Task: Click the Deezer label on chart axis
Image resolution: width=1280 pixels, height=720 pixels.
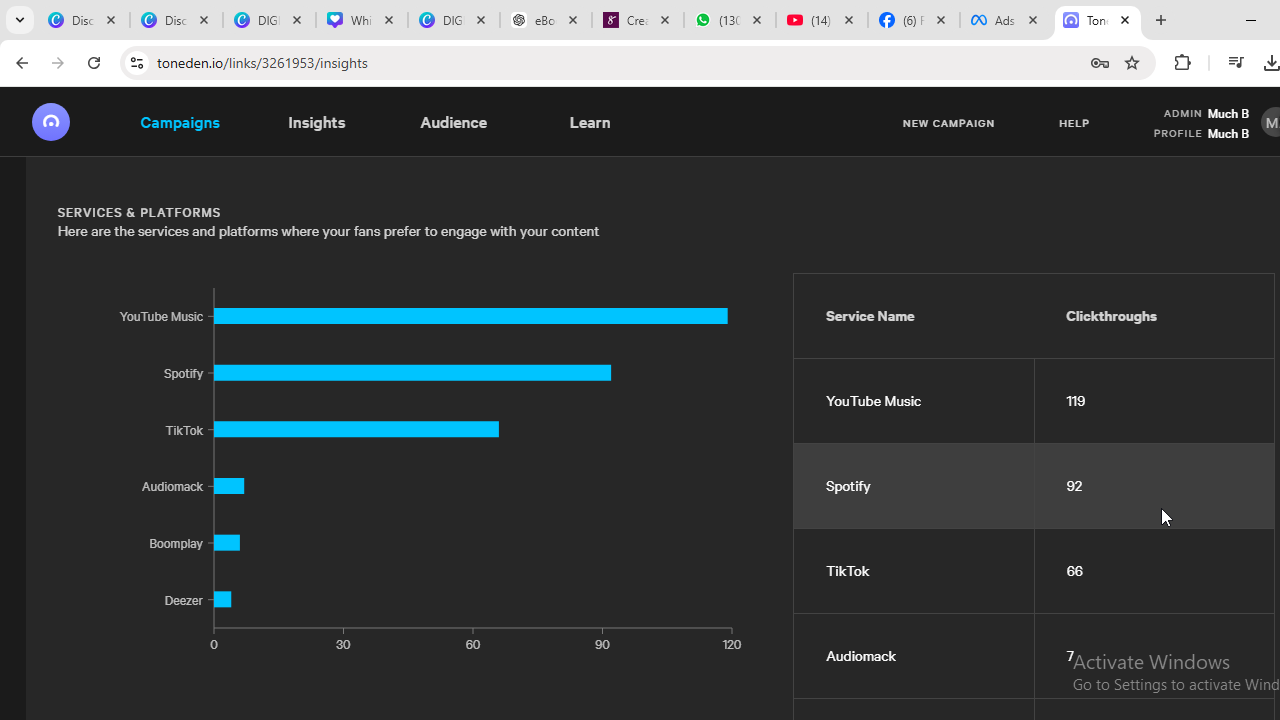Action: tap(184, 601)
